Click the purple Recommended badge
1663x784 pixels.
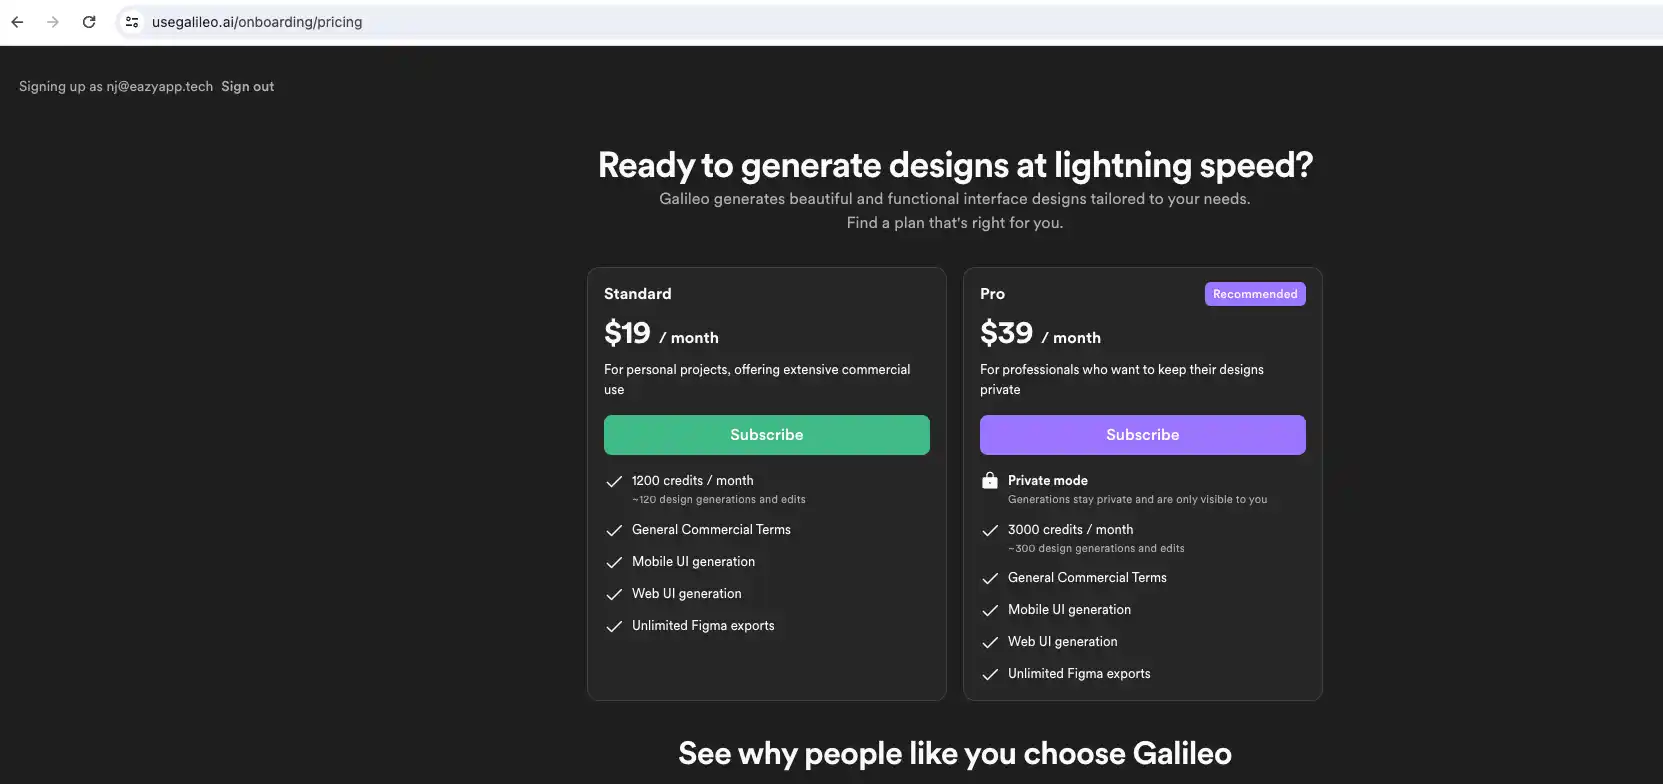click(x=1254, y=294)
